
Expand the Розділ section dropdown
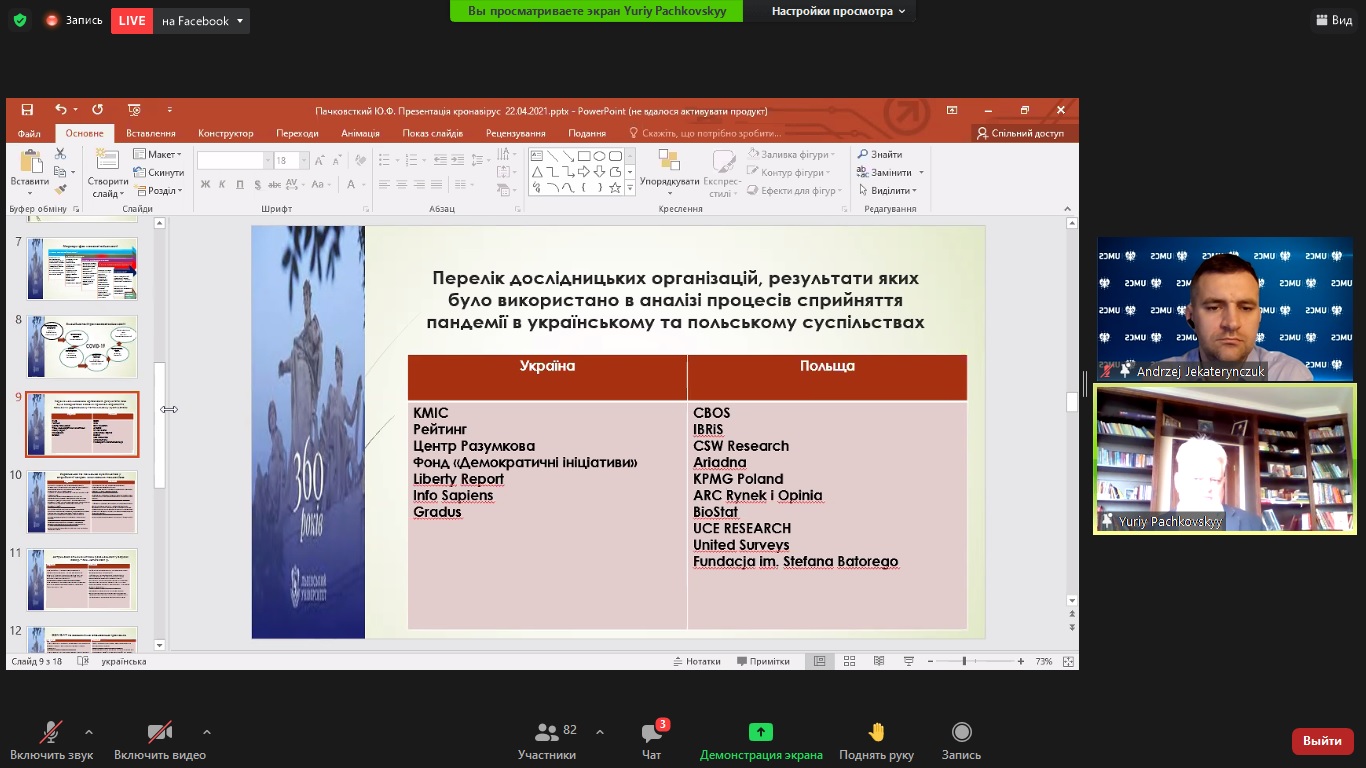(x=158, y=190)
